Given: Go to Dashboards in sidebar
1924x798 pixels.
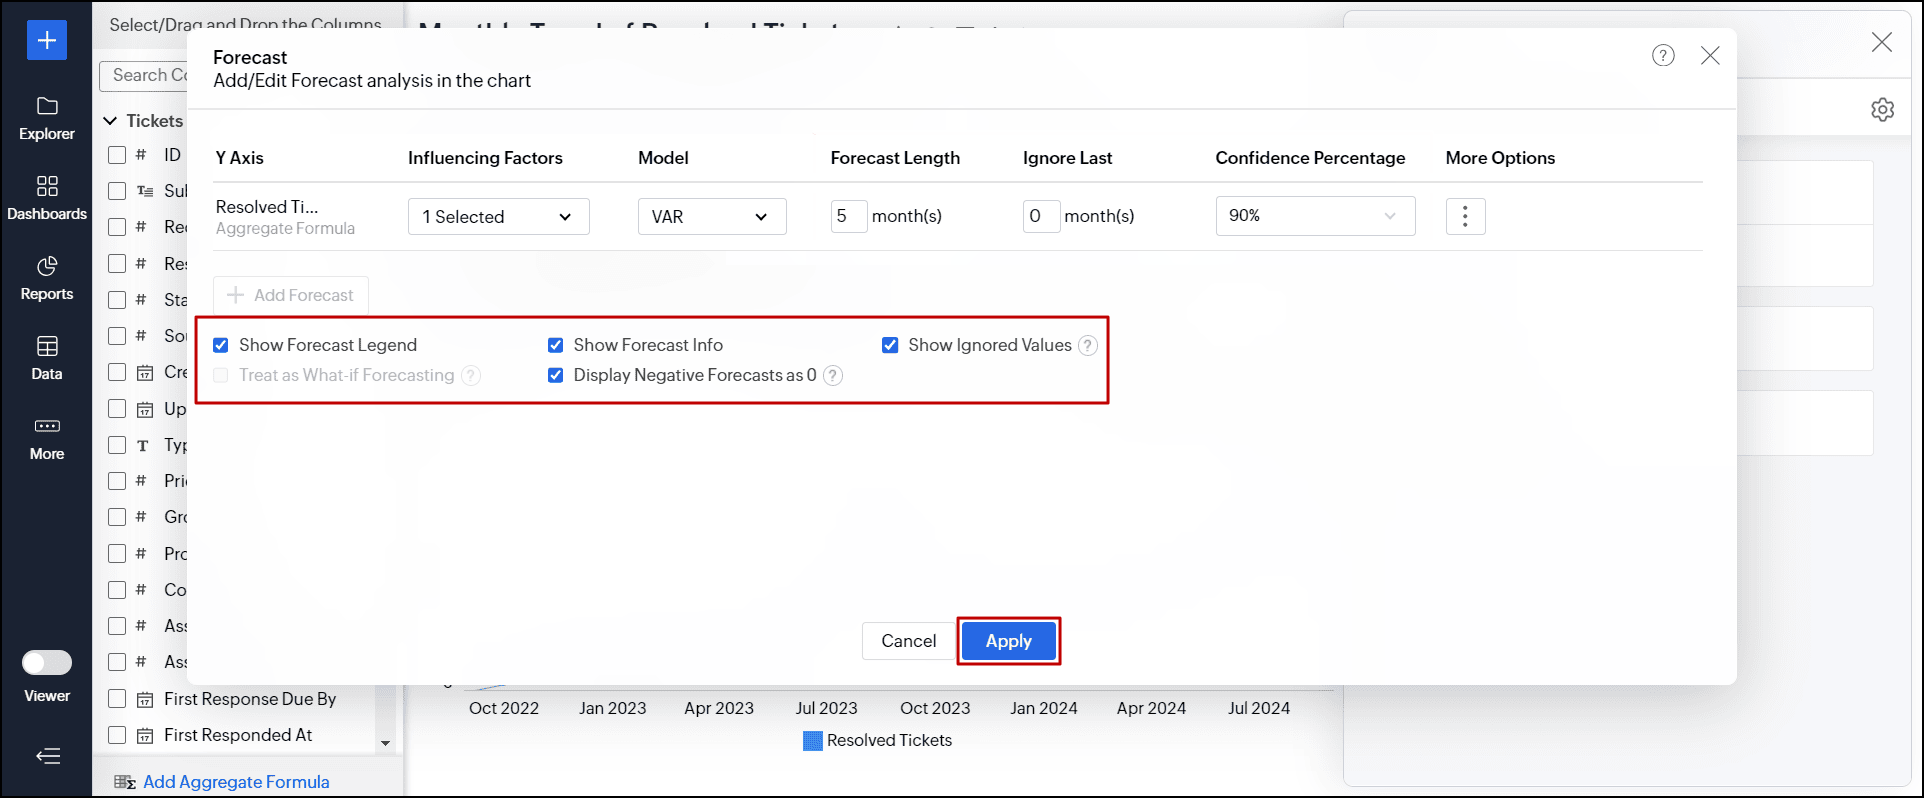Looking at the screenshot, I should [x=47, y=187].
